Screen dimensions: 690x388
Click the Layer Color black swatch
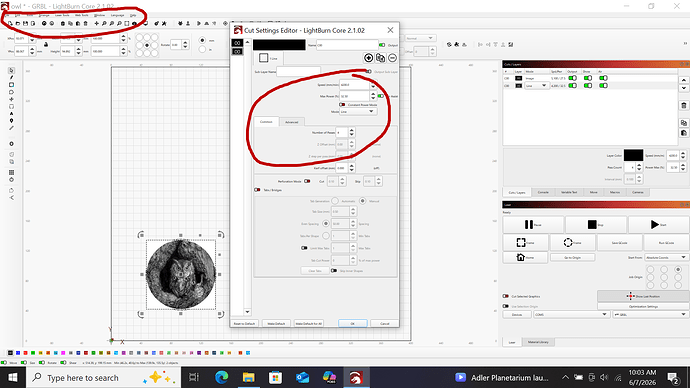633,155
